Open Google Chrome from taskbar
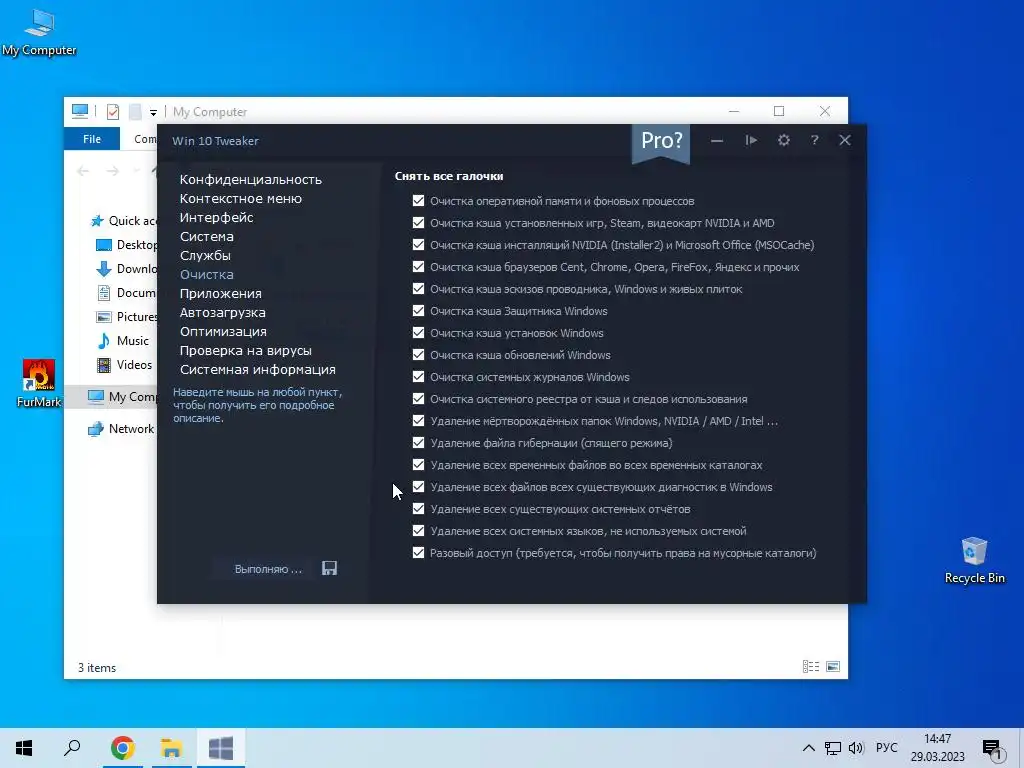The width and height of the screenshot is (1024, 768). (x=123, y=748)
